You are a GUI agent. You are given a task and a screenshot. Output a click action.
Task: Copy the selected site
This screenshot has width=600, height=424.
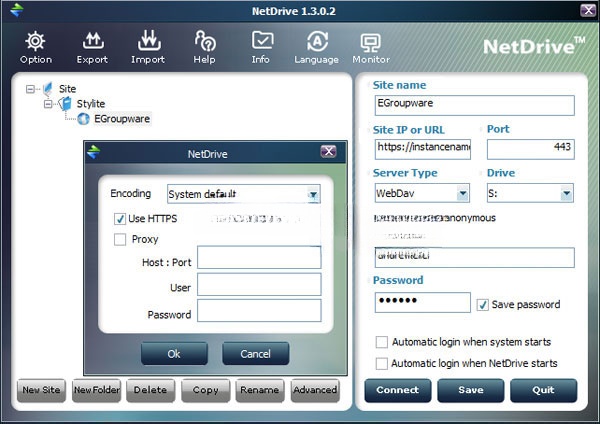click(206, 390)
